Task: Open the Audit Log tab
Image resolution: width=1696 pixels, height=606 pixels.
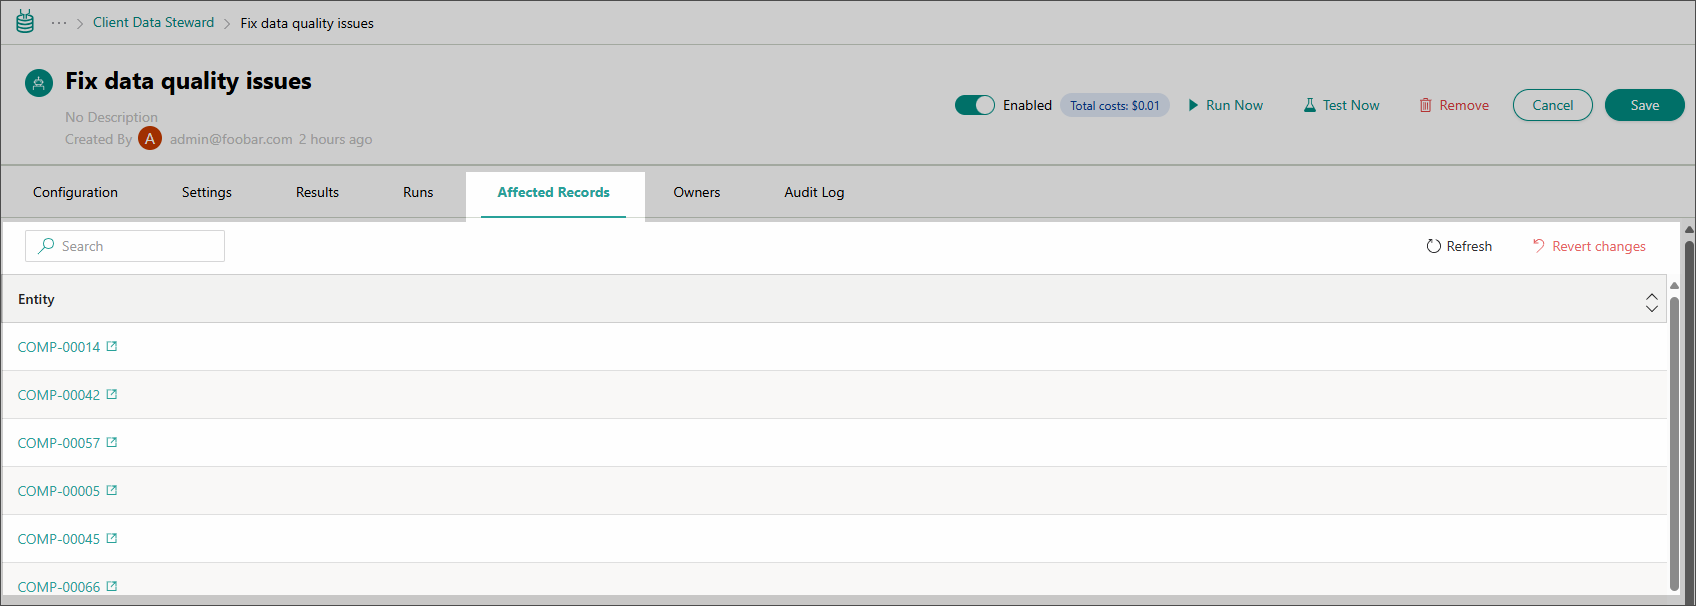Action: [814, 192]
